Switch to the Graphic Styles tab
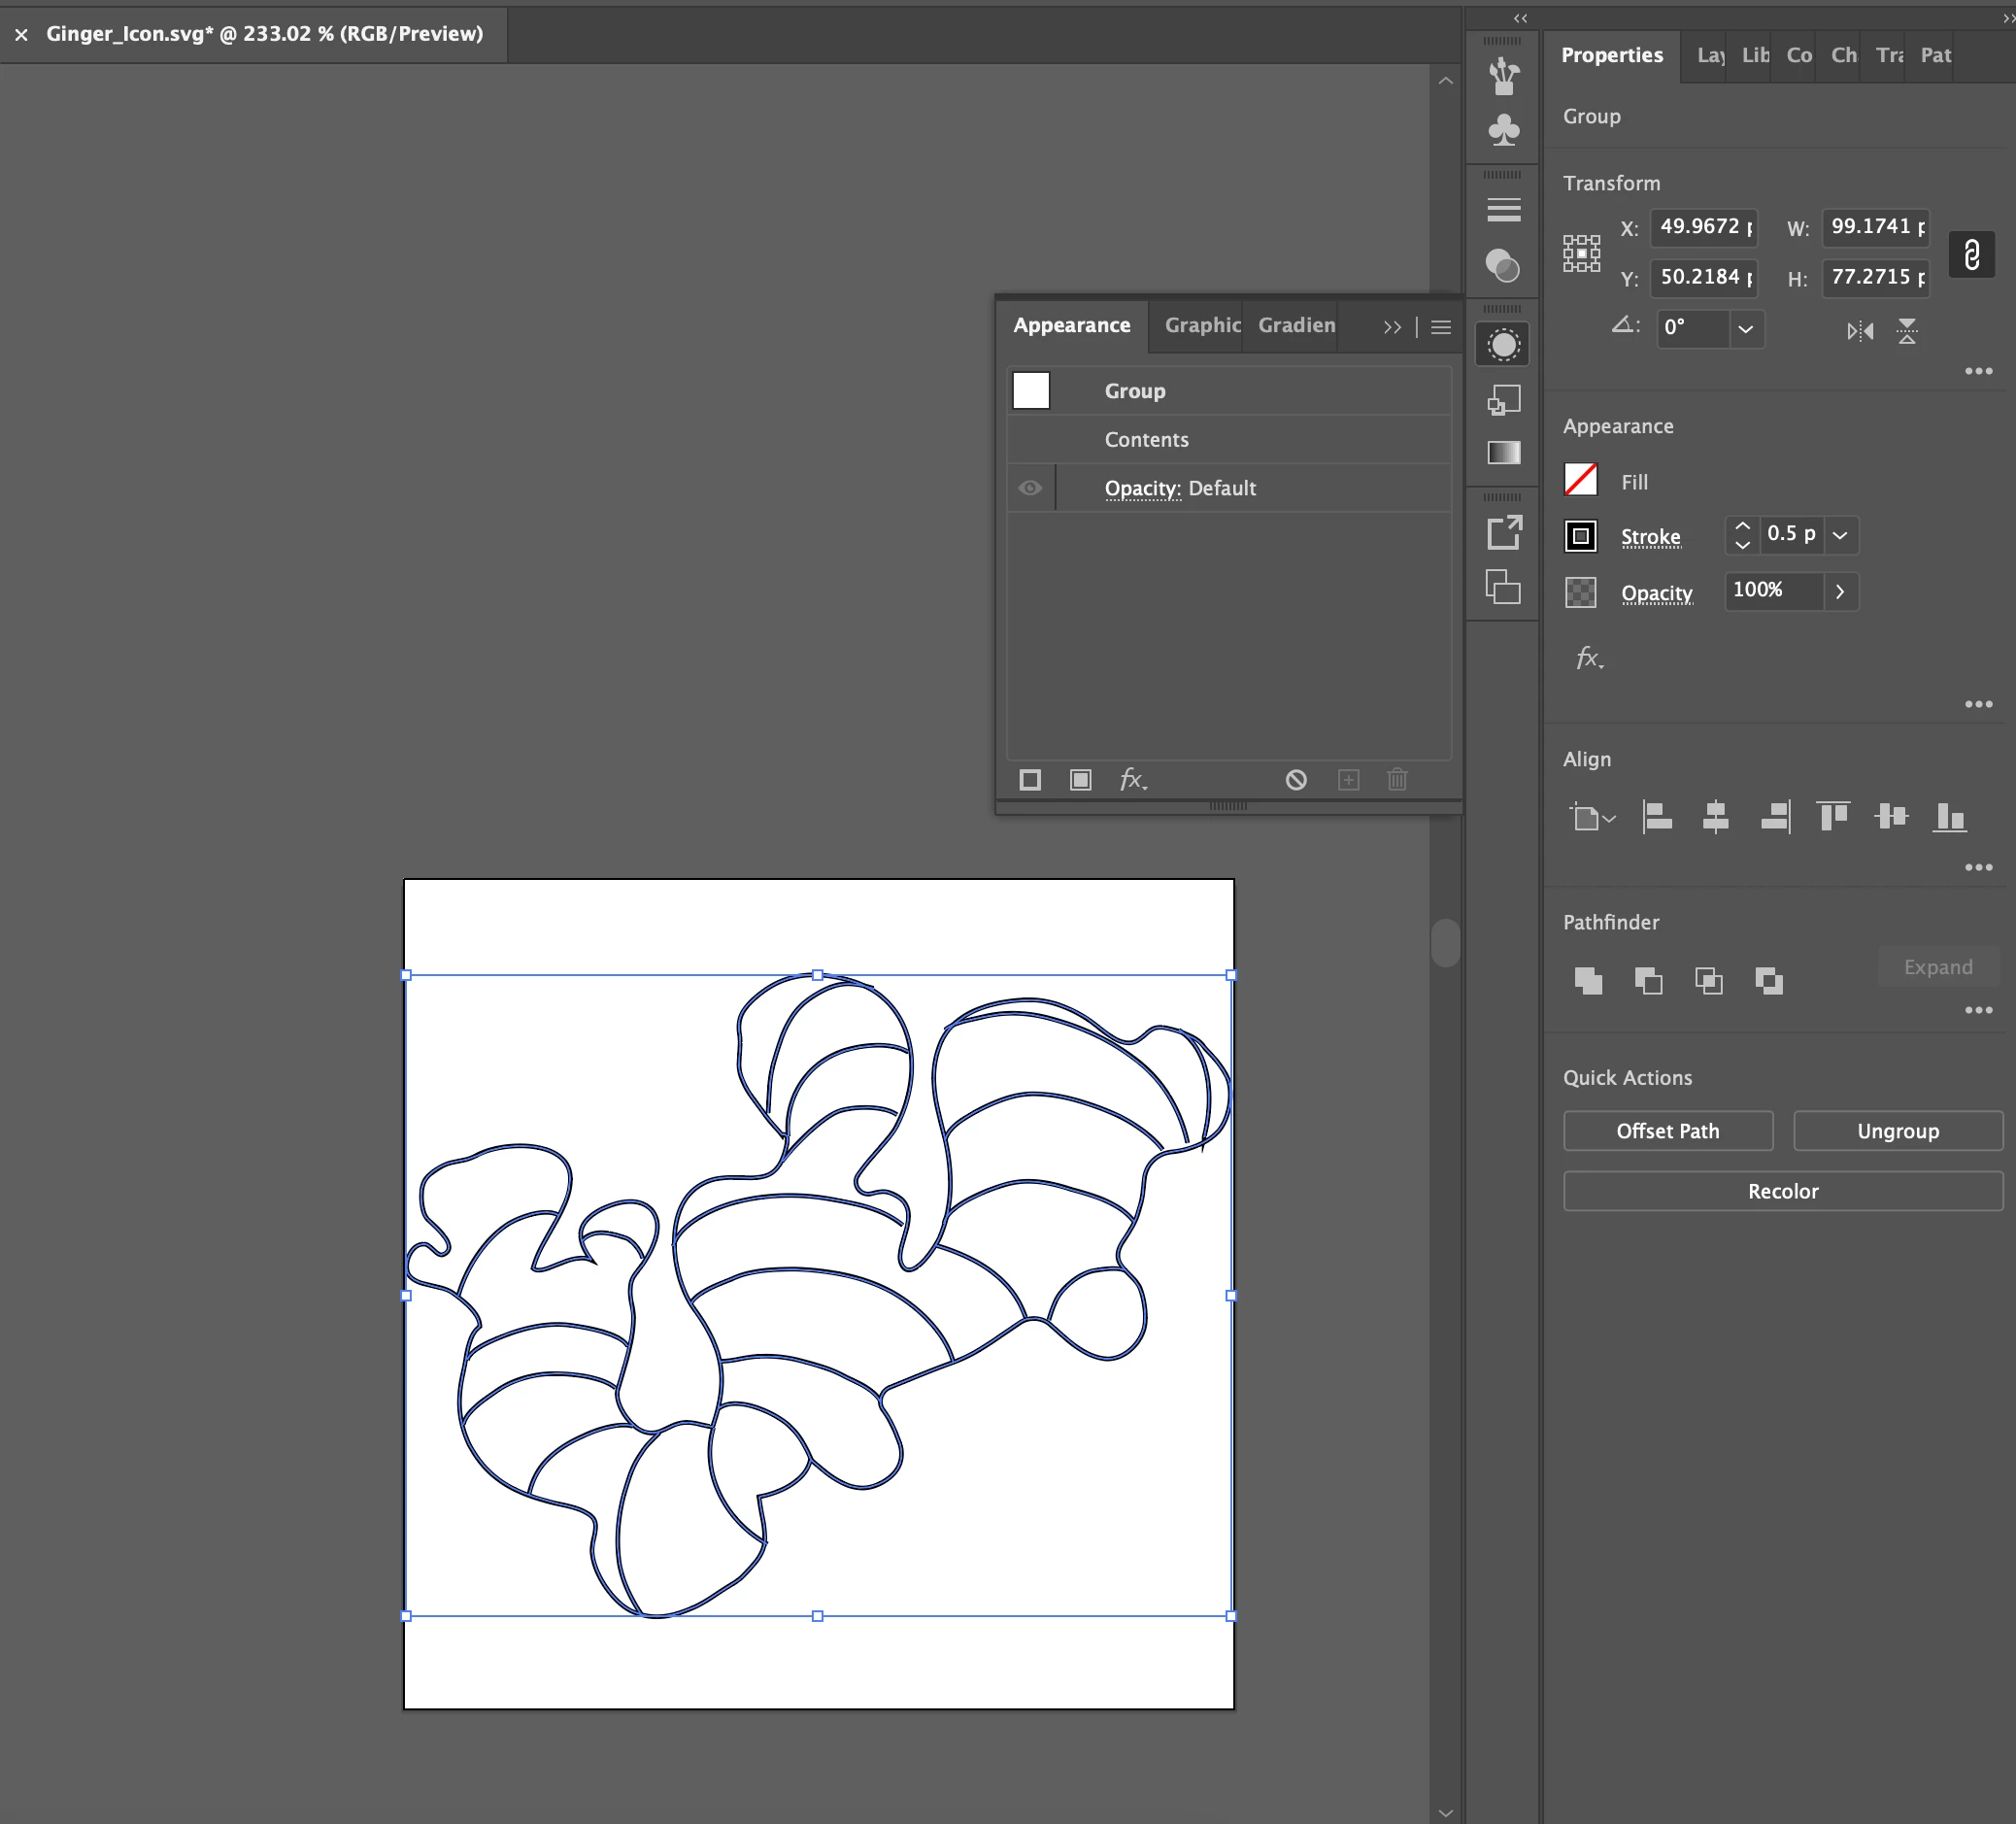 coord(1202,325)
